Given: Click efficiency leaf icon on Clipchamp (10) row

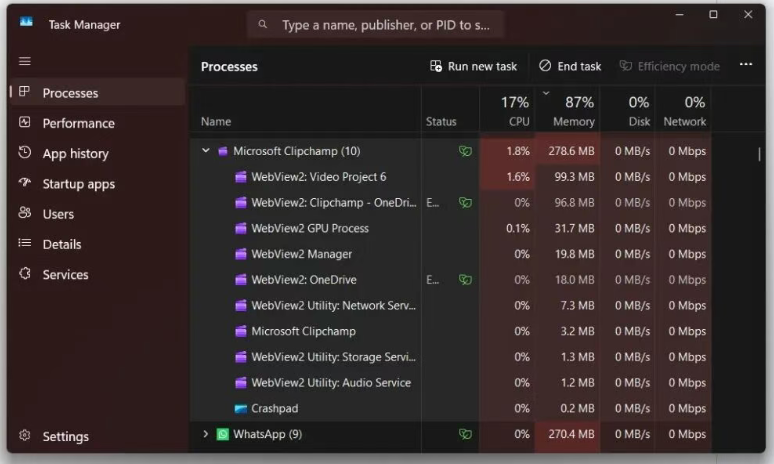Looking at the screenshot, I should pos(465,151).
